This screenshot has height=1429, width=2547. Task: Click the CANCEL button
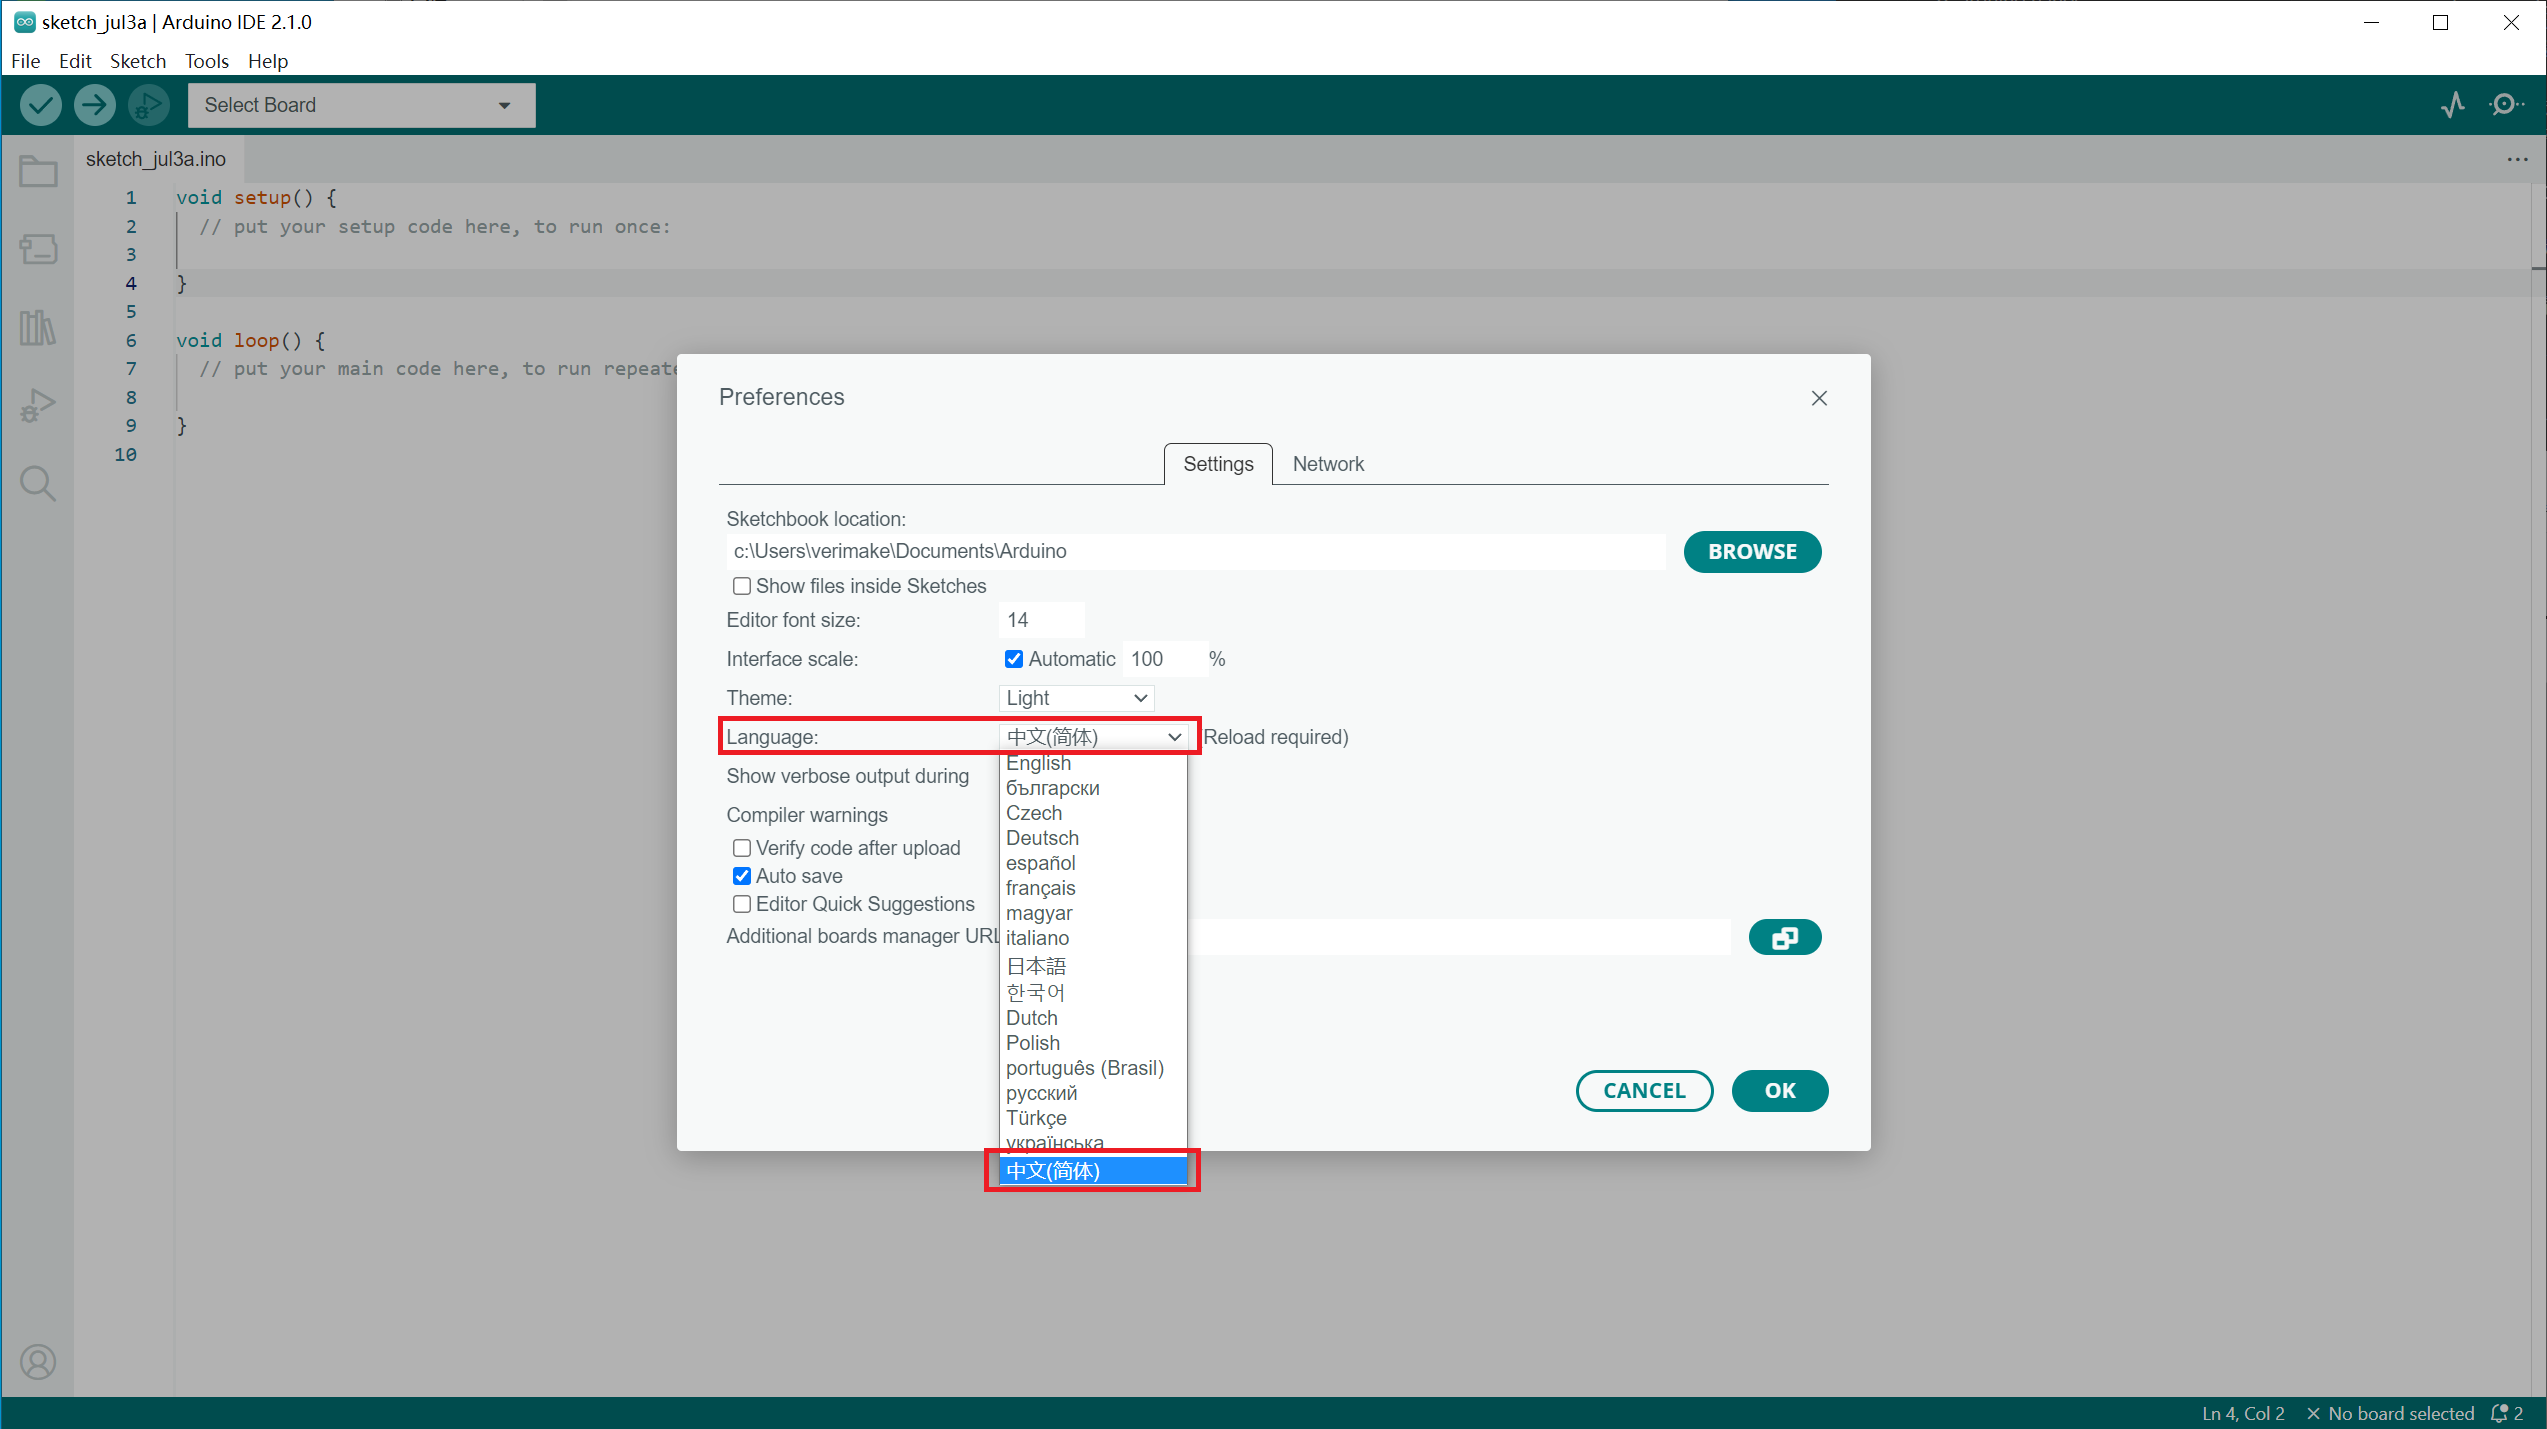(1644, 1091)
